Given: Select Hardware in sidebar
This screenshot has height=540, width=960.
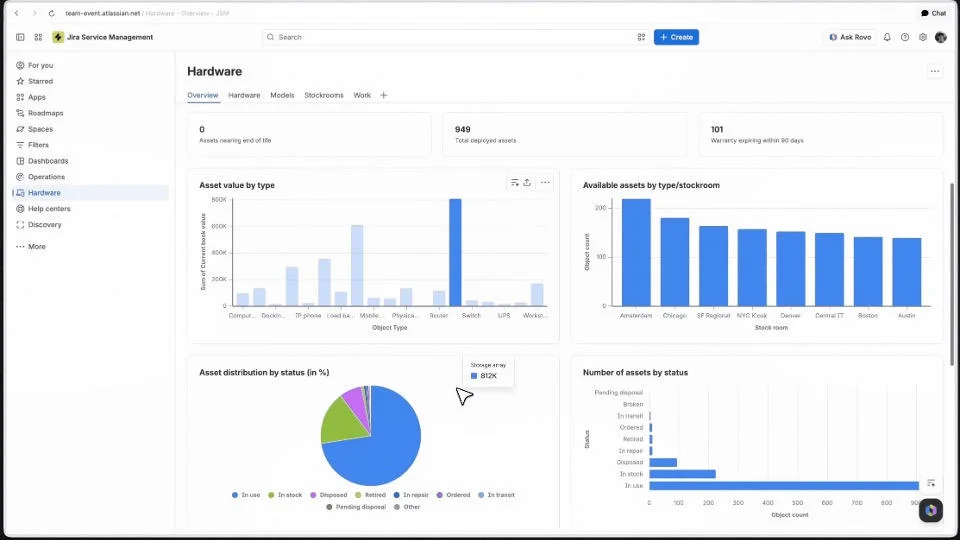Looking at the screenshot, I should click(x=91, y=193).
